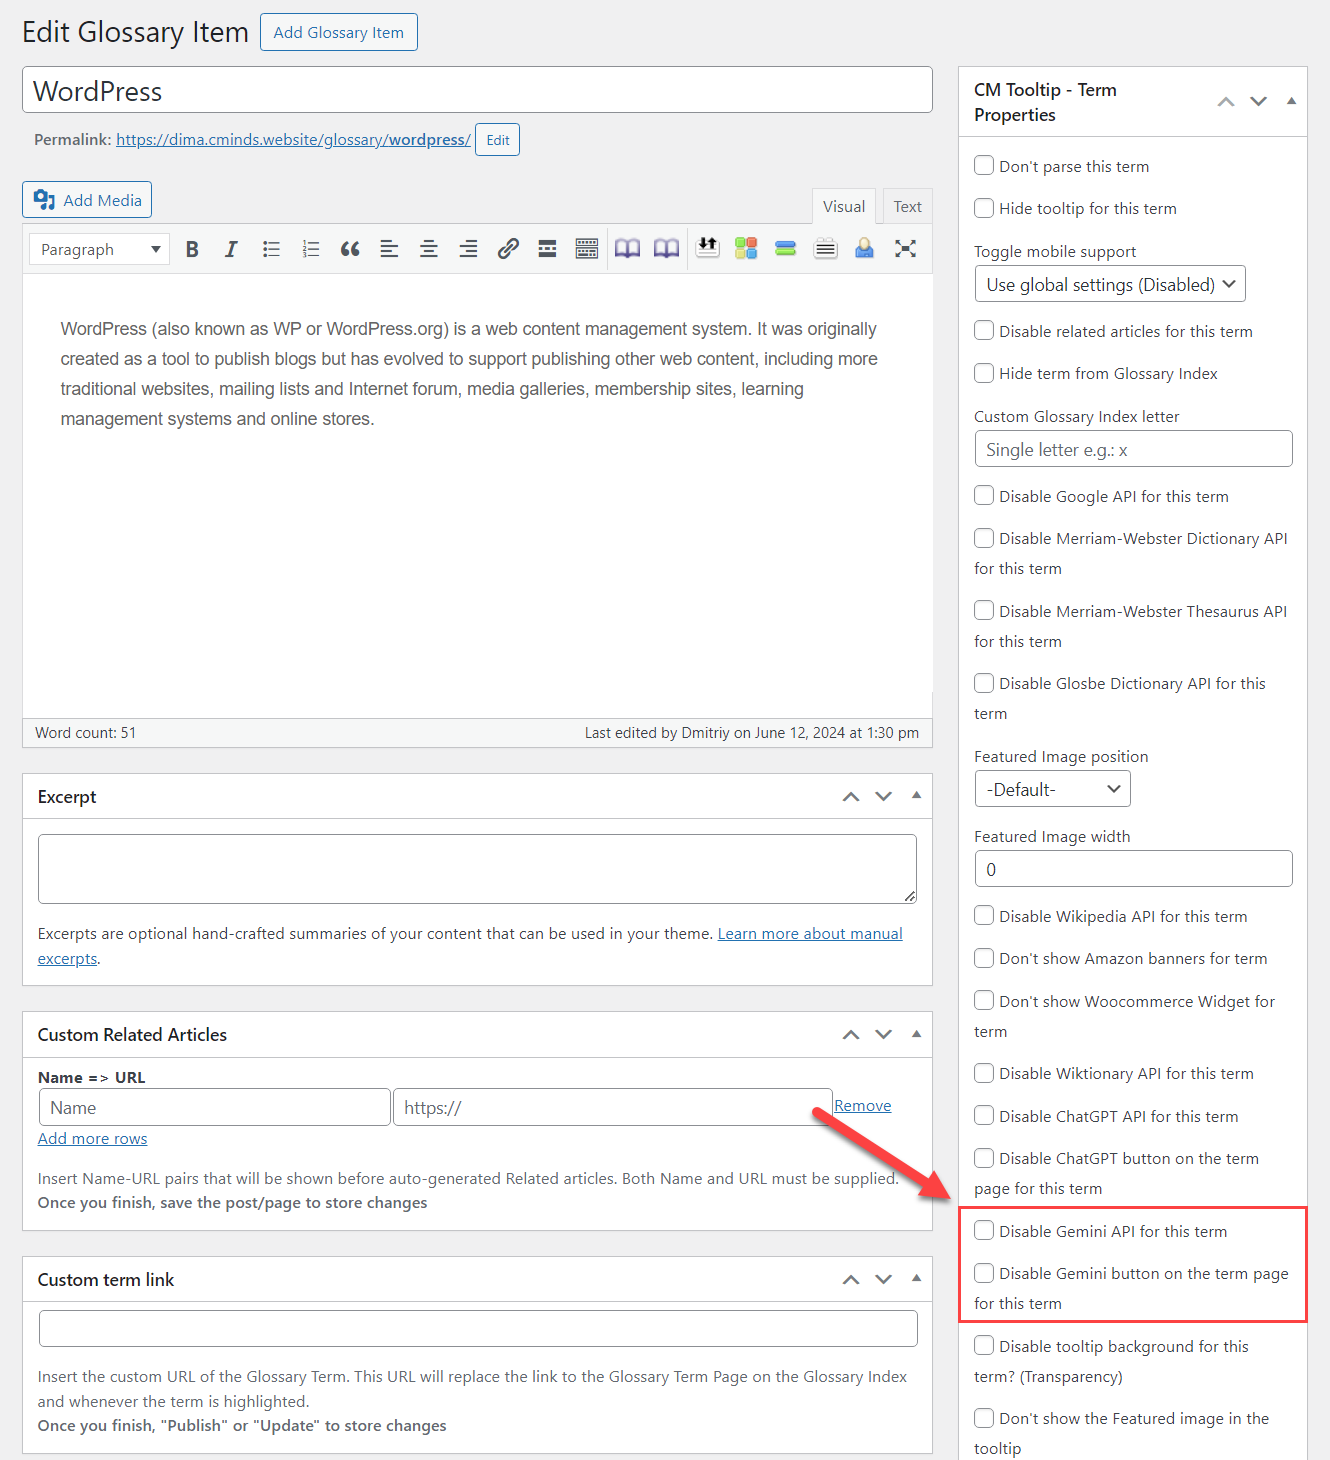Tick Disable Wiktionary API for this term
Image resolution: width=1330 pixels, height=1460 pixels.
pyautogui.click(x=984, y=1072)
